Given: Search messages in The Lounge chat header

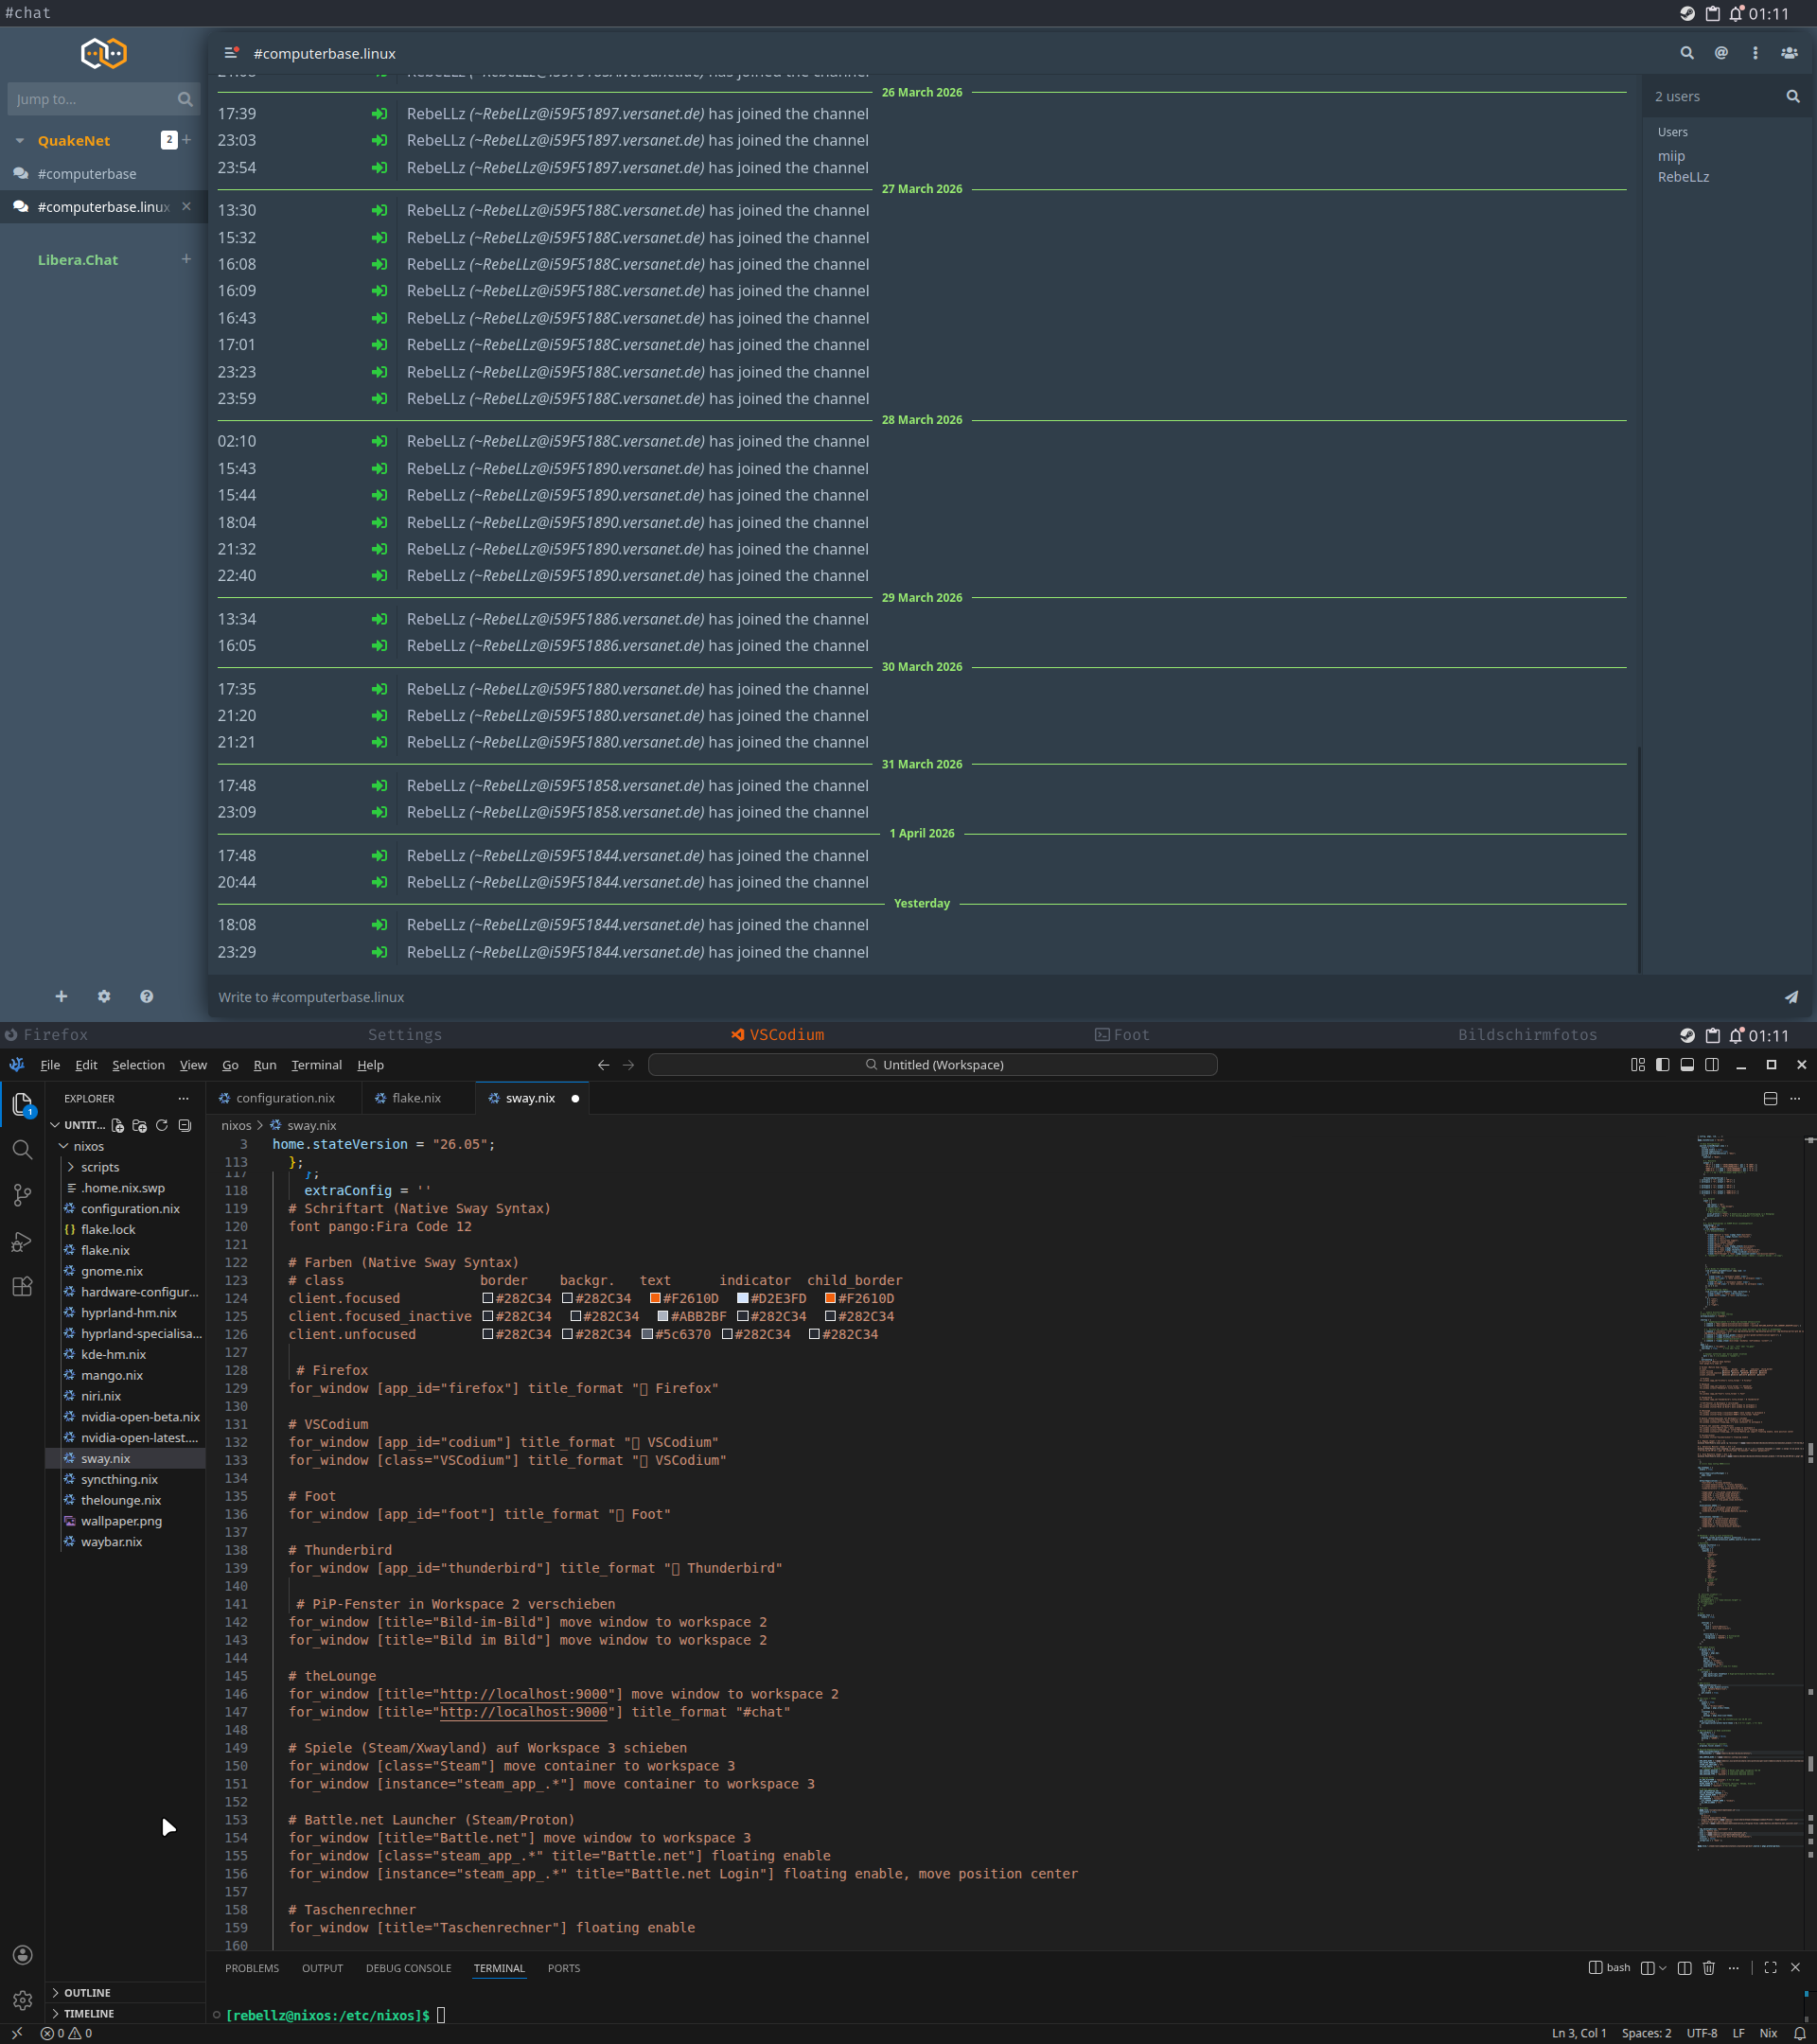Looking at the screenshot, I should click(x=1687, y=53).
